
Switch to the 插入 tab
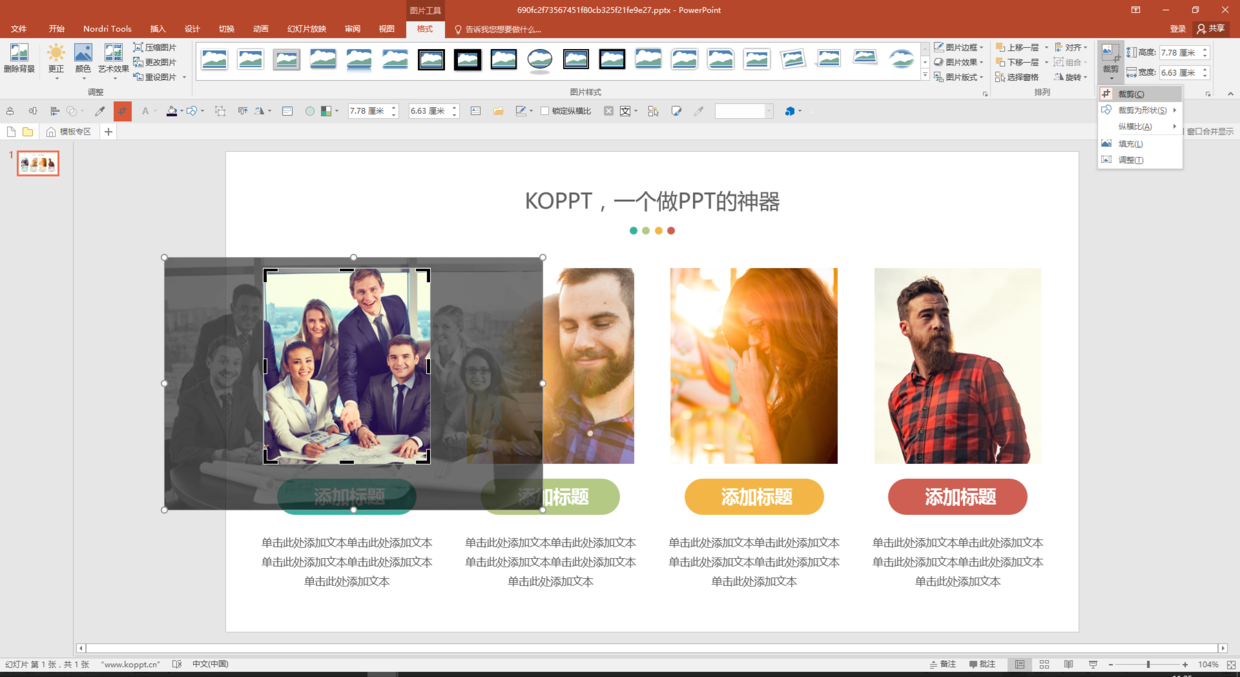(158, 29)
